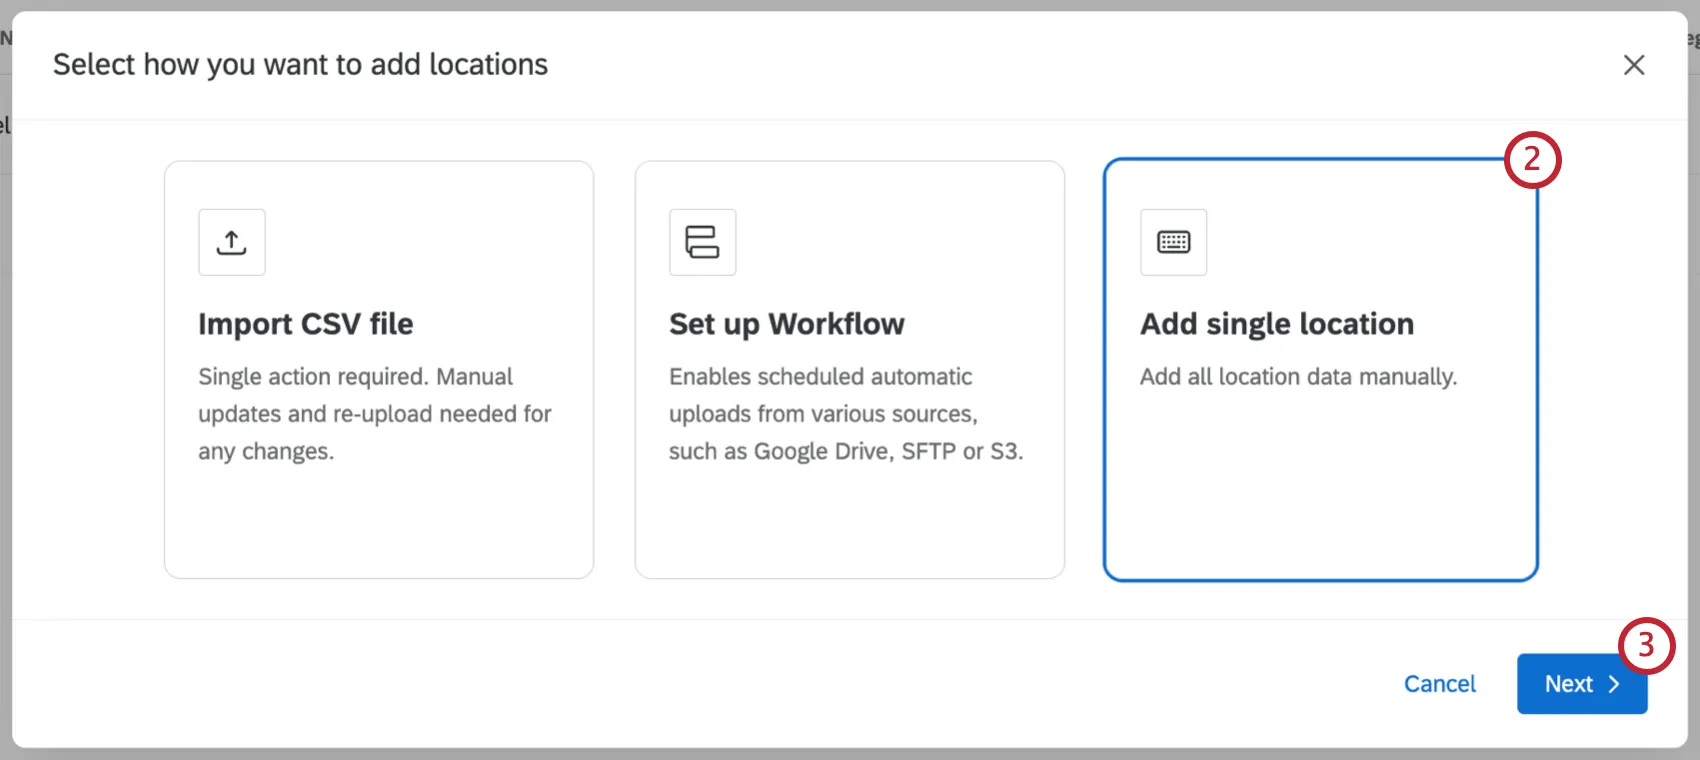Close the add locations dialog
Viewport: 1700px width, 760px height.
pos(1634,65)
